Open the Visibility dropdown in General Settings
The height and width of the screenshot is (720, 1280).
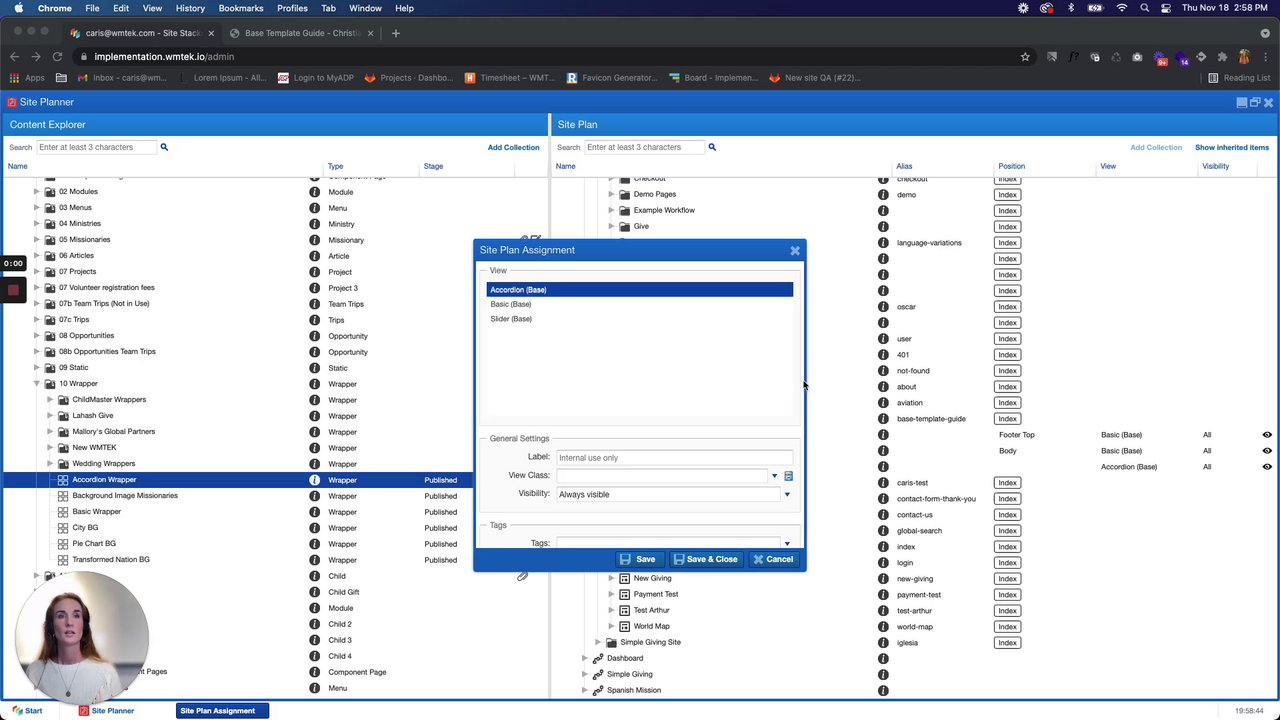[787, 494]
